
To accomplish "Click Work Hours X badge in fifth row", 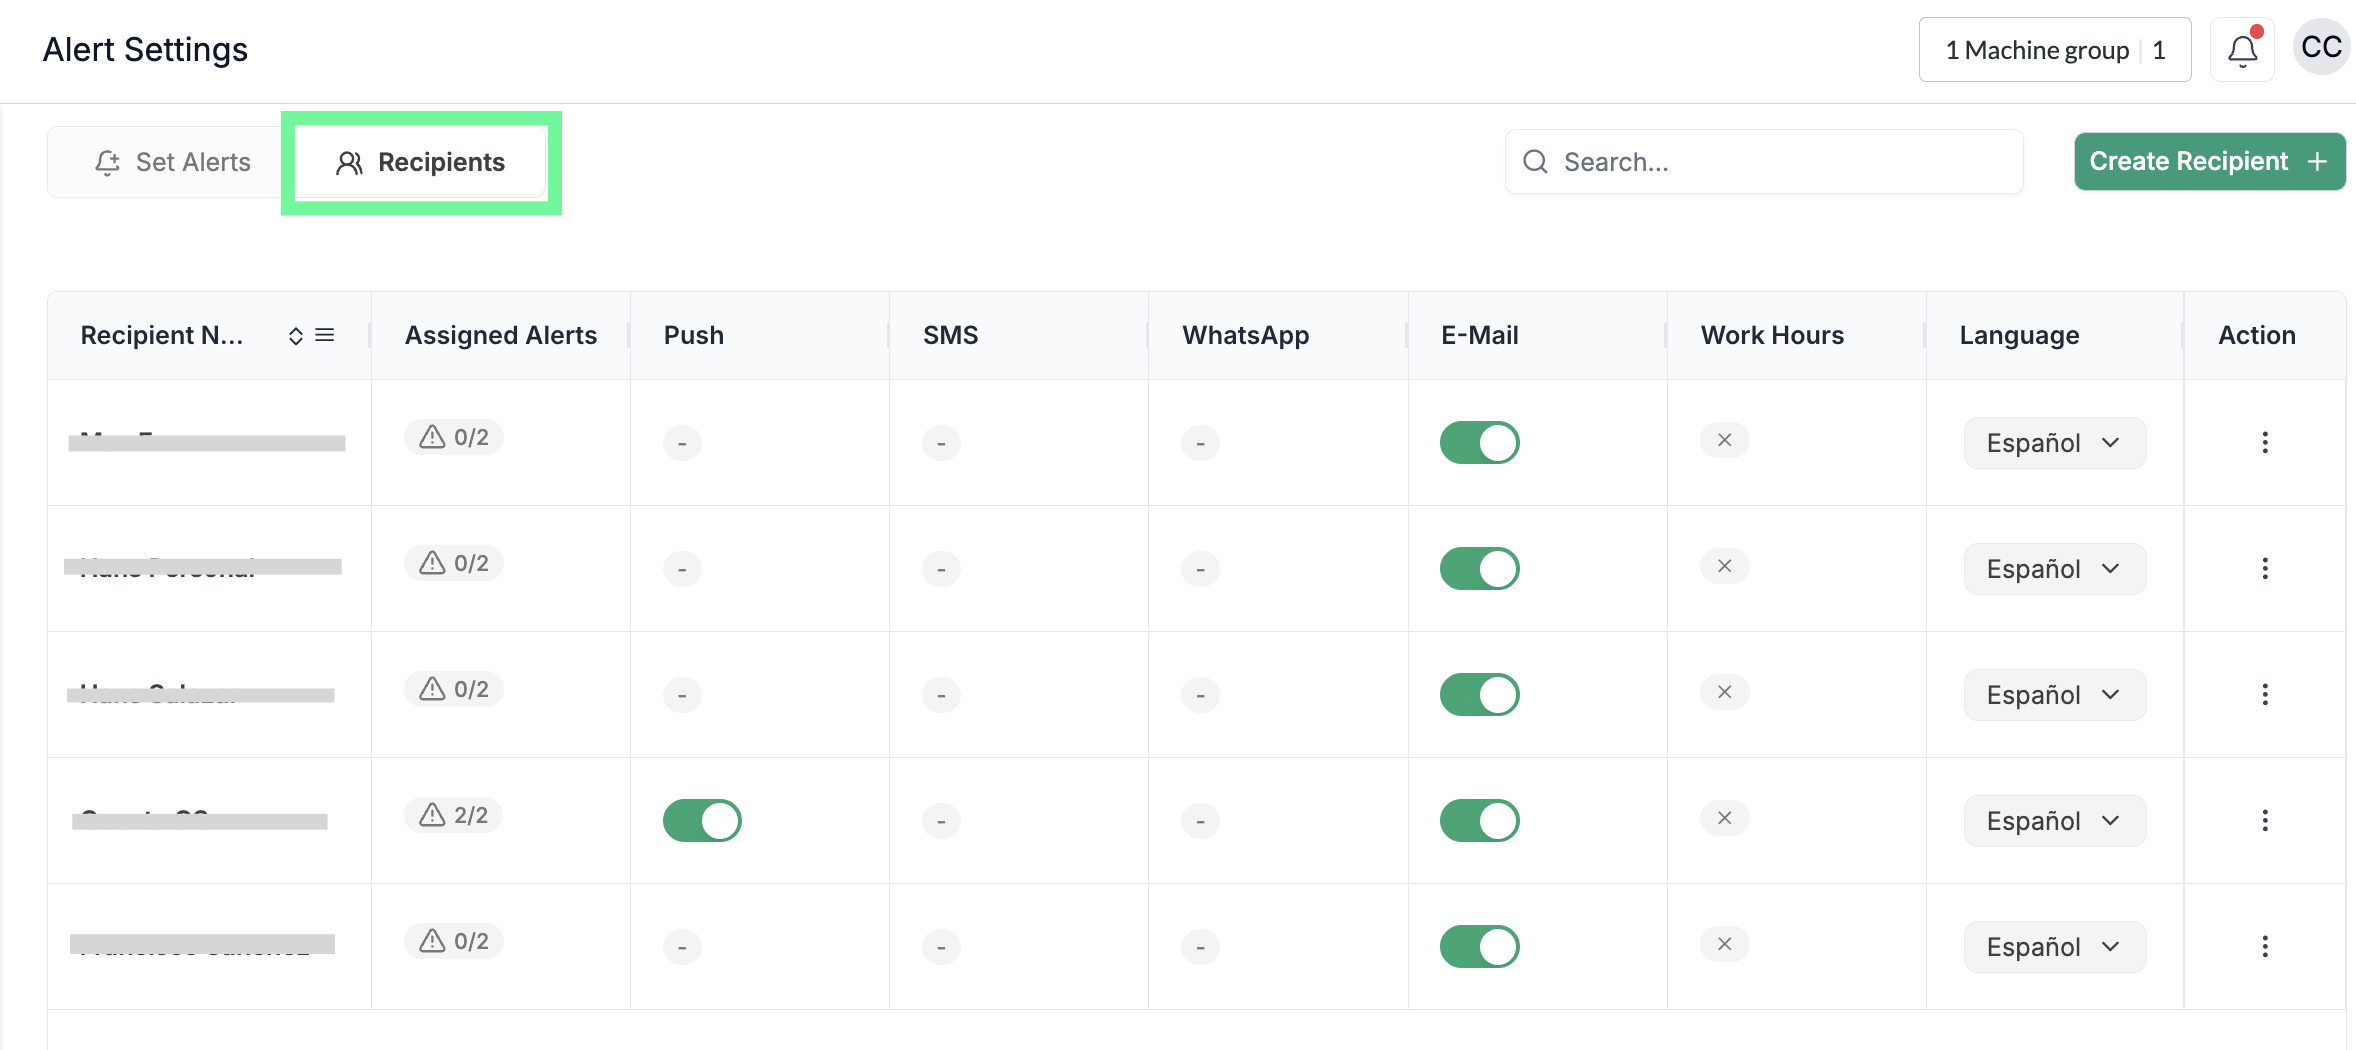I will tap(1725, 944).
